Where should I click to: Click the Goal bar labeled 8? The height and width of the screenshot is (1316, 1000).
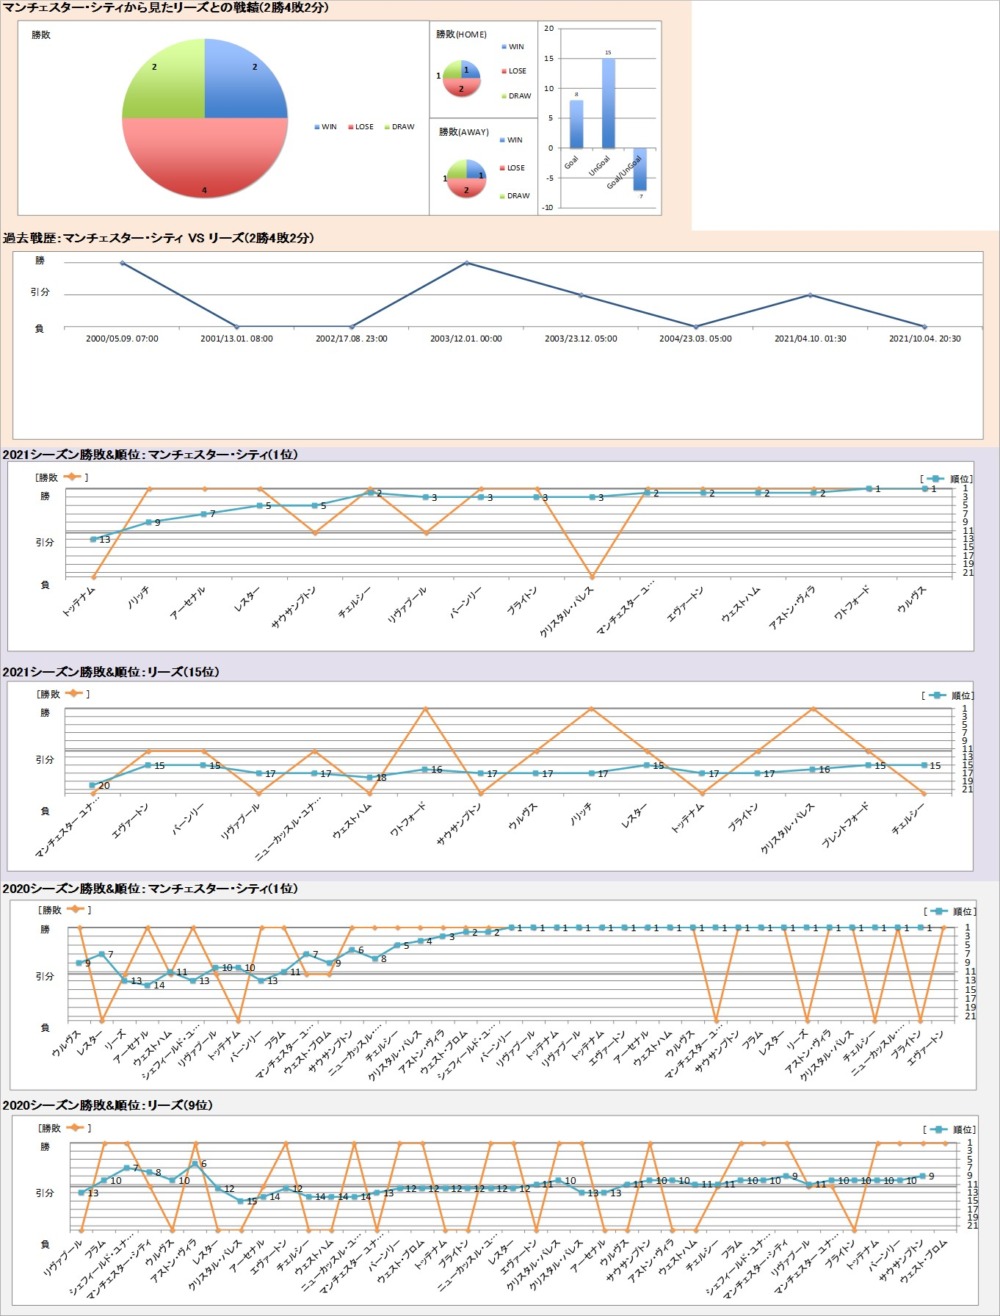pyautogui.click(x=576, y=124)
